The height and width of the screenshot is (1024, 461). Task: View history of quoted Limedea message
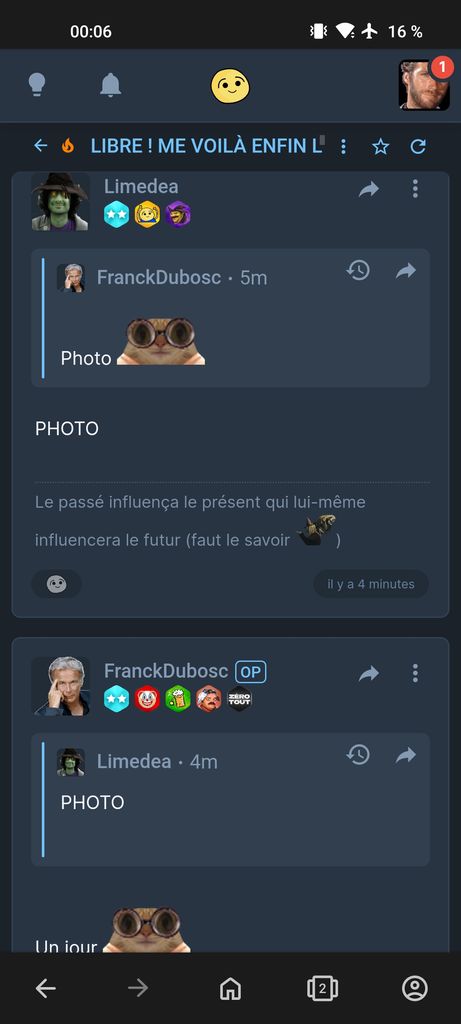(358, 754)
